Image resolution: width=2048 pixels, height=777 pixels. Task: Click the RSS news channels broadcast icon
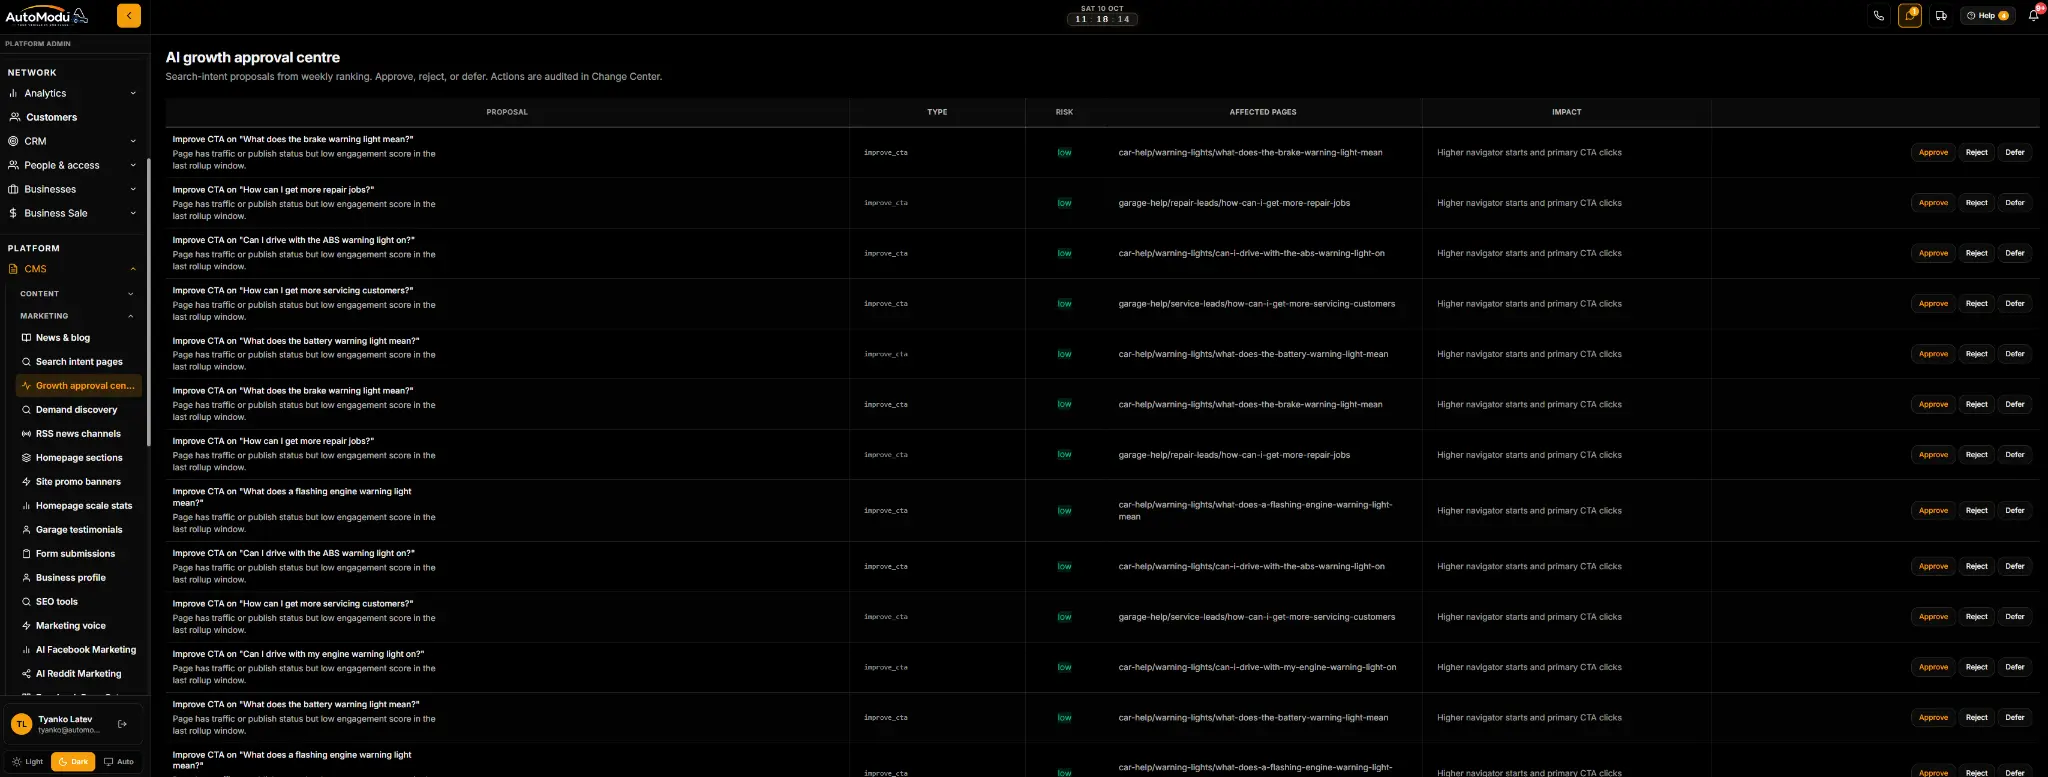pos(26,434)
